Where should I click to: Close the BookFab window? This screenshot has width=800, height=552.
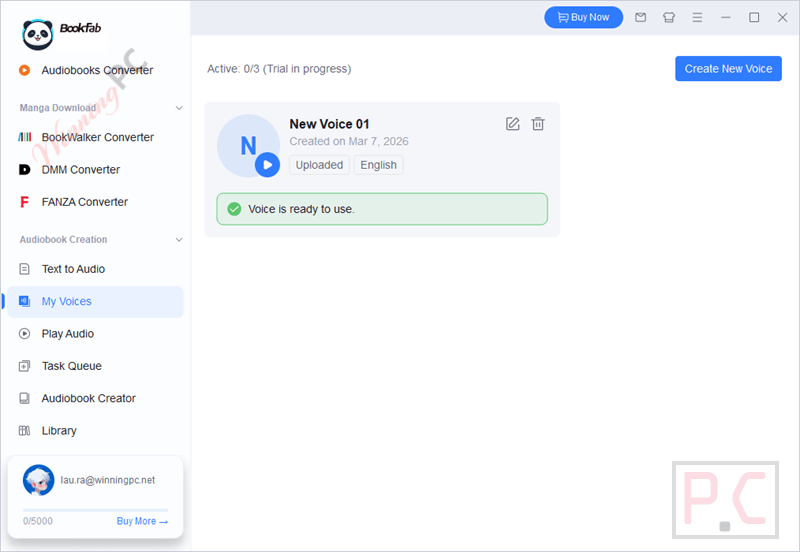click(782, 17)
